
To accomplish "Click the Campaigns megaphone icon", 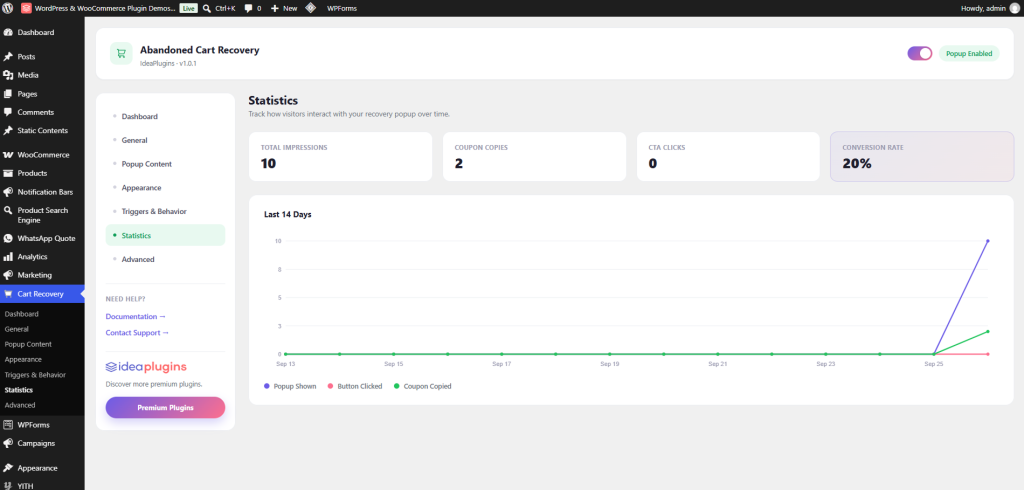I will click(8, 443).
